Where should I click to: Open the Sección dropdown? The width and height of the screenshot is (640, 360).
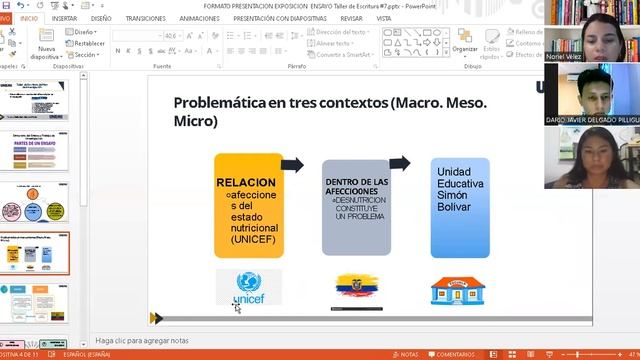click(x=83, y=55)
